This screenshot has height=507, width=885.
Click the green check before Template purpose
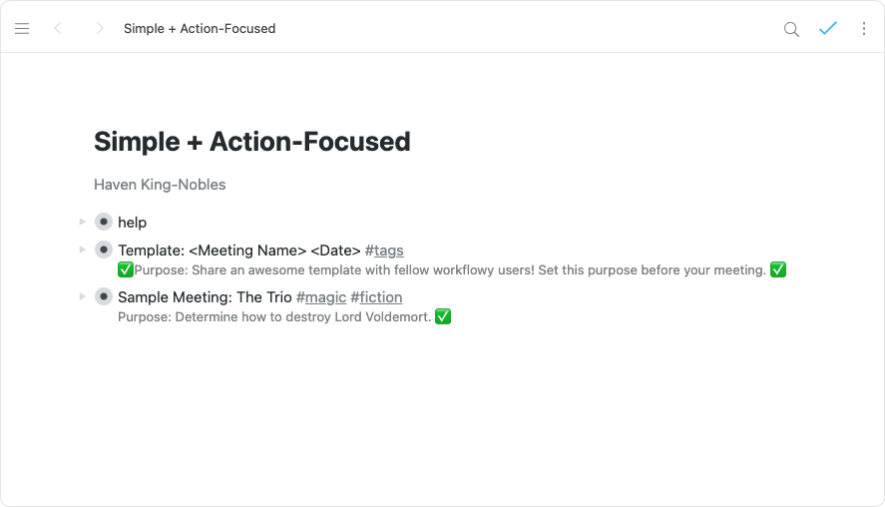pos(125,270)
